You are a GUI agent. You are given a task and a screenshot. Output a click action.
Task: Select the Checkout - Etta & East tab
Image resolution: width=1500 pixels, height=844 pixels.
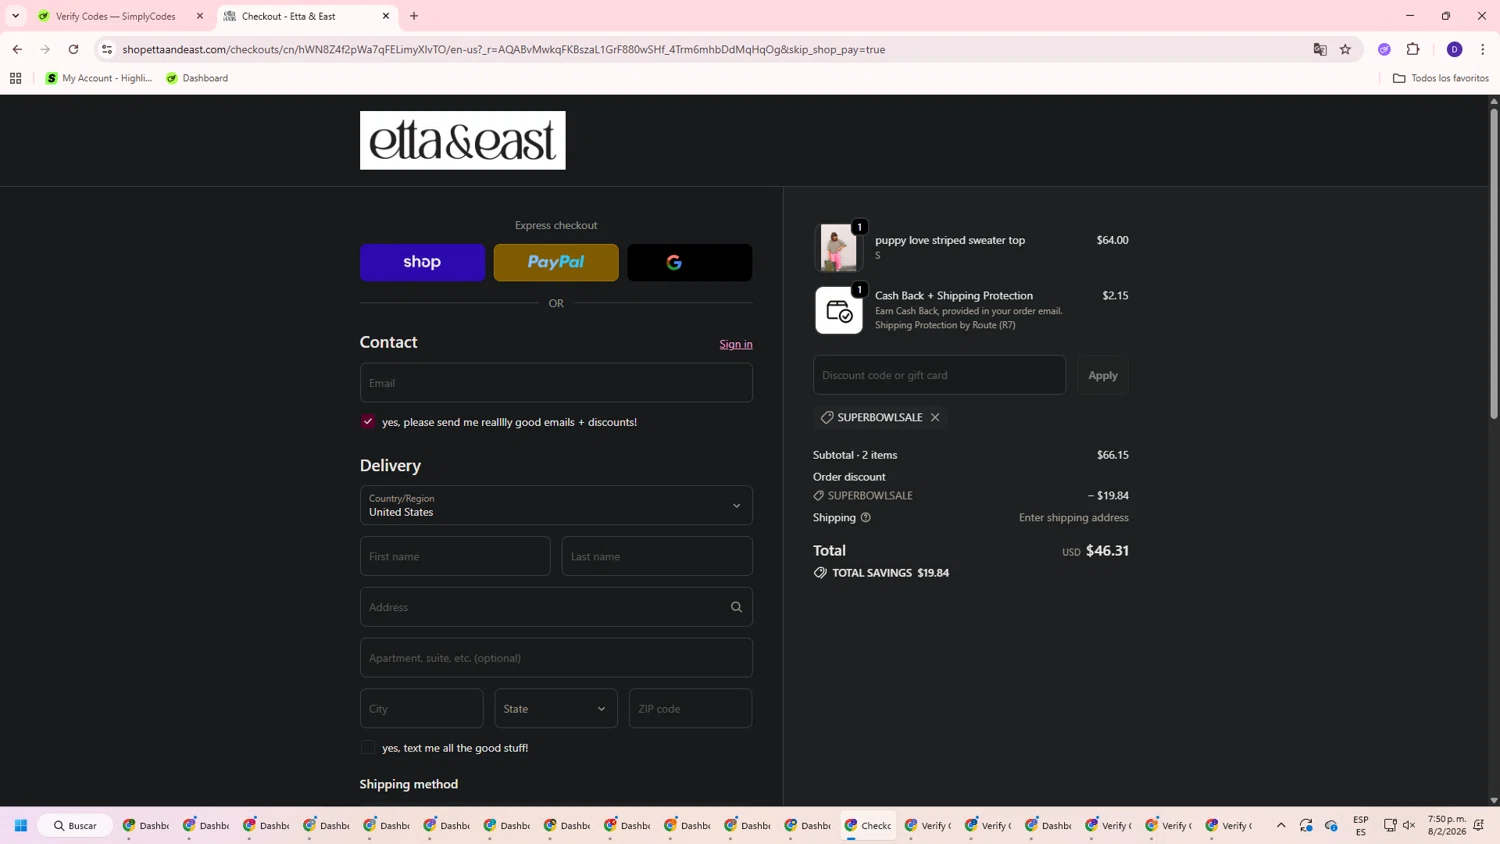[x=300, y=16]
